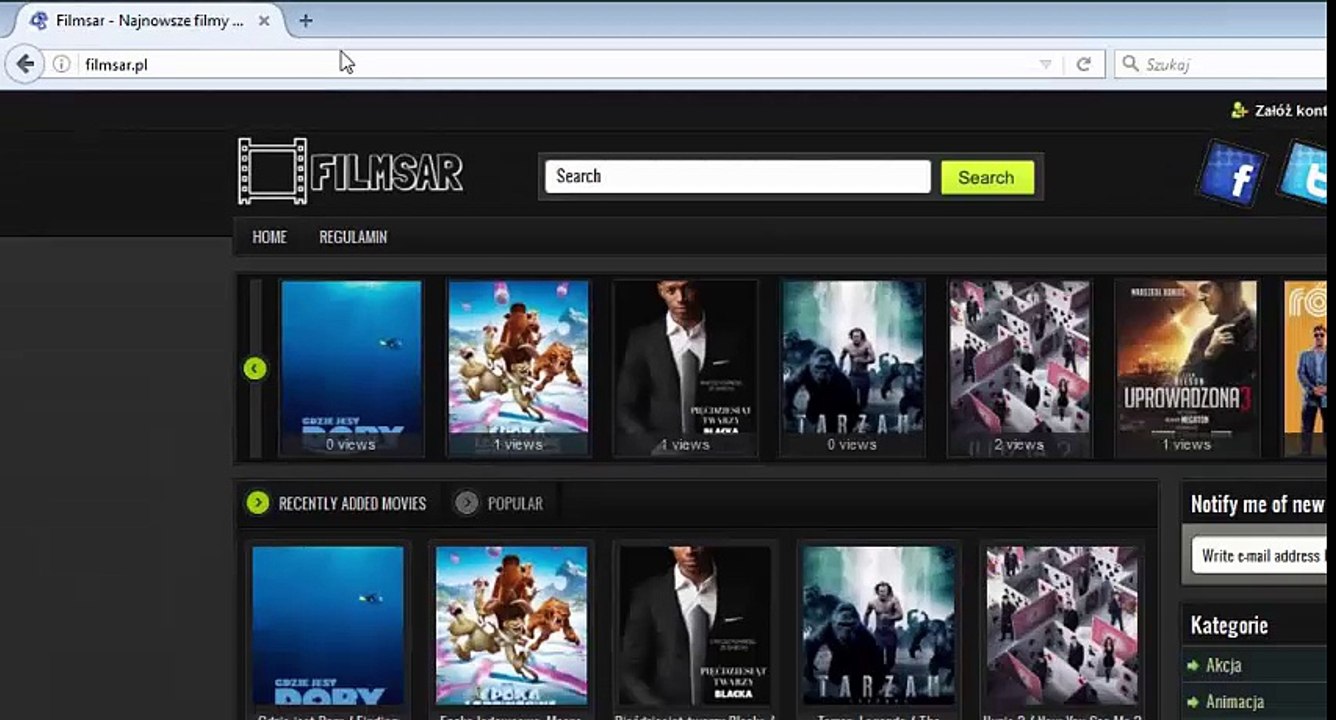
Task: Open playing-cards poster under Recently Added
Action: coord(1062,625)
